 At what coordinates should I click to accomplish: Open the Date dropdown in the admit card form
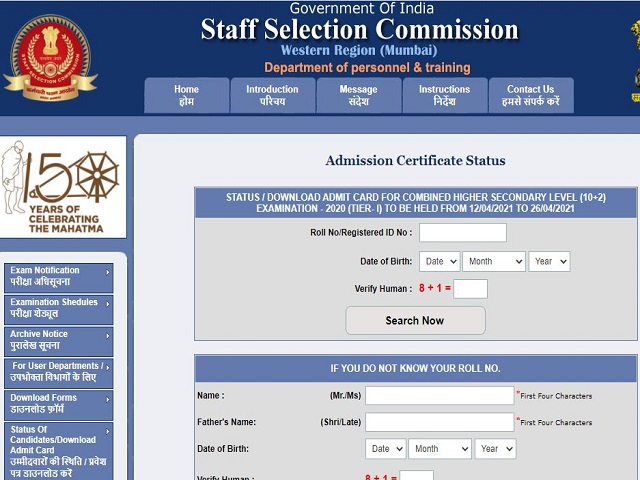coord(440,262)
